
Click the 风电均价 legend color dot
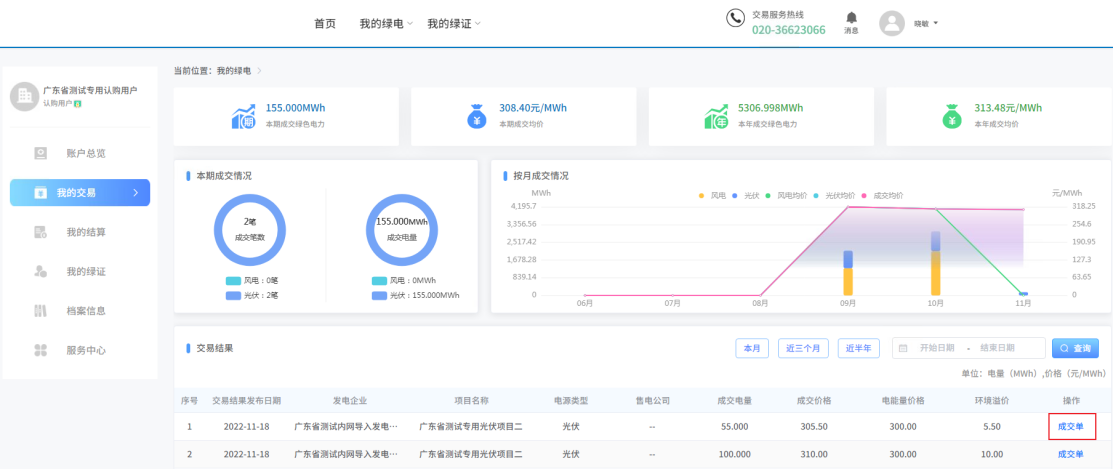click(x=769, y=196)
